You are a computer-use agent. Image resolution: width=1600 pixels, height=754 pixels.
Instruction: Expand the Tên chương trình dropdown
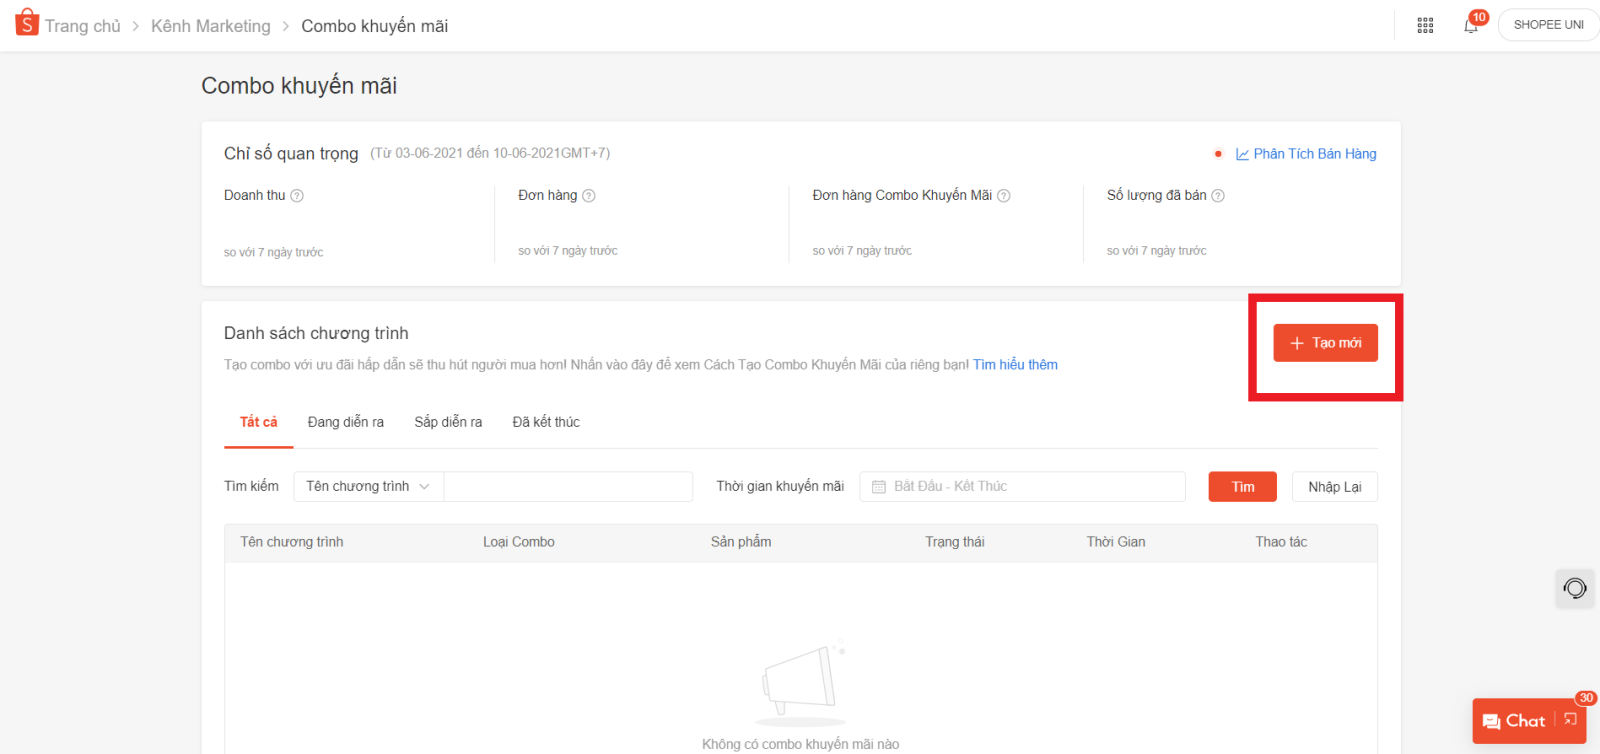tap(367, 487)
